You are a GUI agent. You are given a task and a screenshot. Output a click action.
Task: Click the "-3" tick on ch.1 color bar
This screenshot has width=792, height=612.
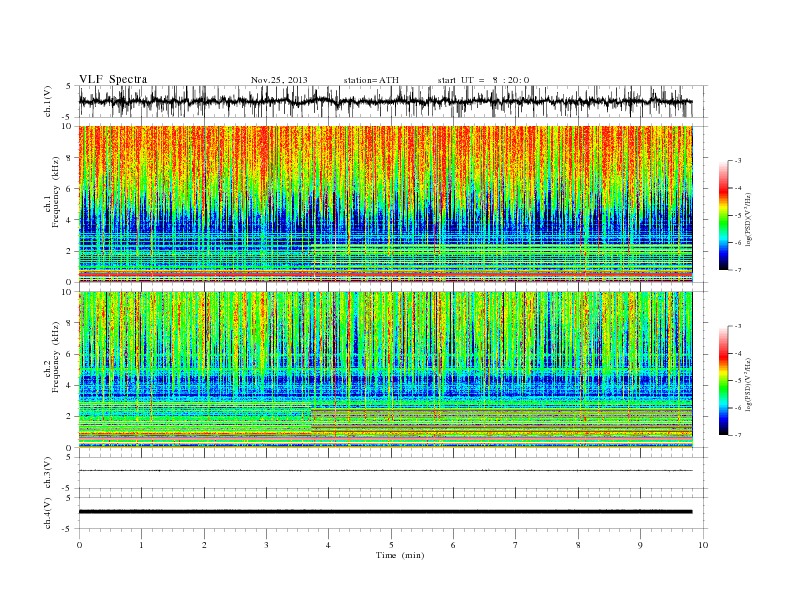click(x=738, y=161)
